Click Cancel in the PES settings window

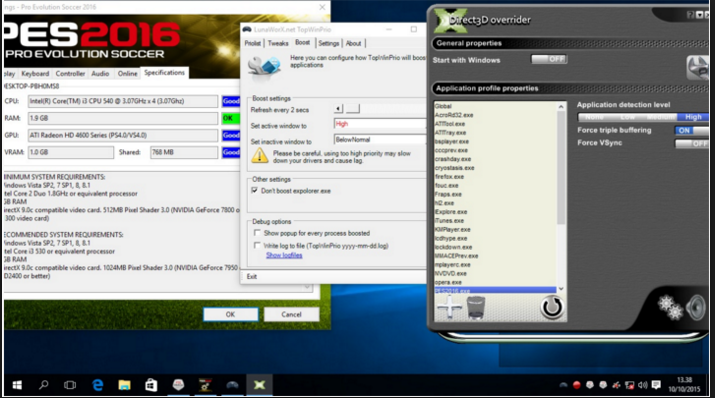point(291,314)
